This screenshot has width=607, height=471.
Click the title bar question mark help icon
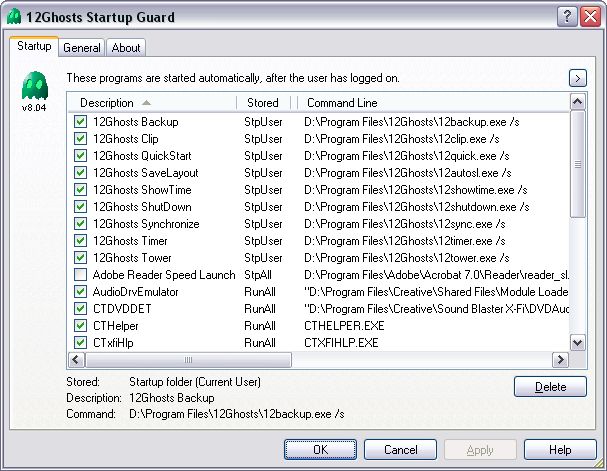tap(567, 17)
